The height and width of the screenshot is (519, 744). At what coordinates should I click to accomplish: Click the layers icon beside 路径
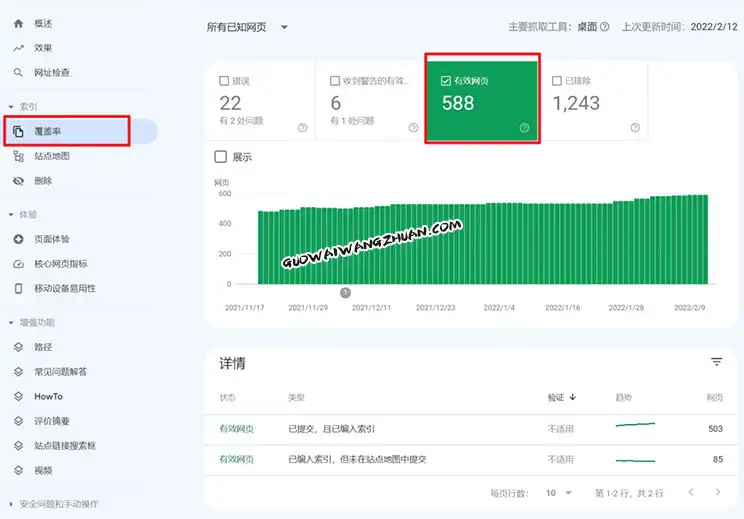18,347
